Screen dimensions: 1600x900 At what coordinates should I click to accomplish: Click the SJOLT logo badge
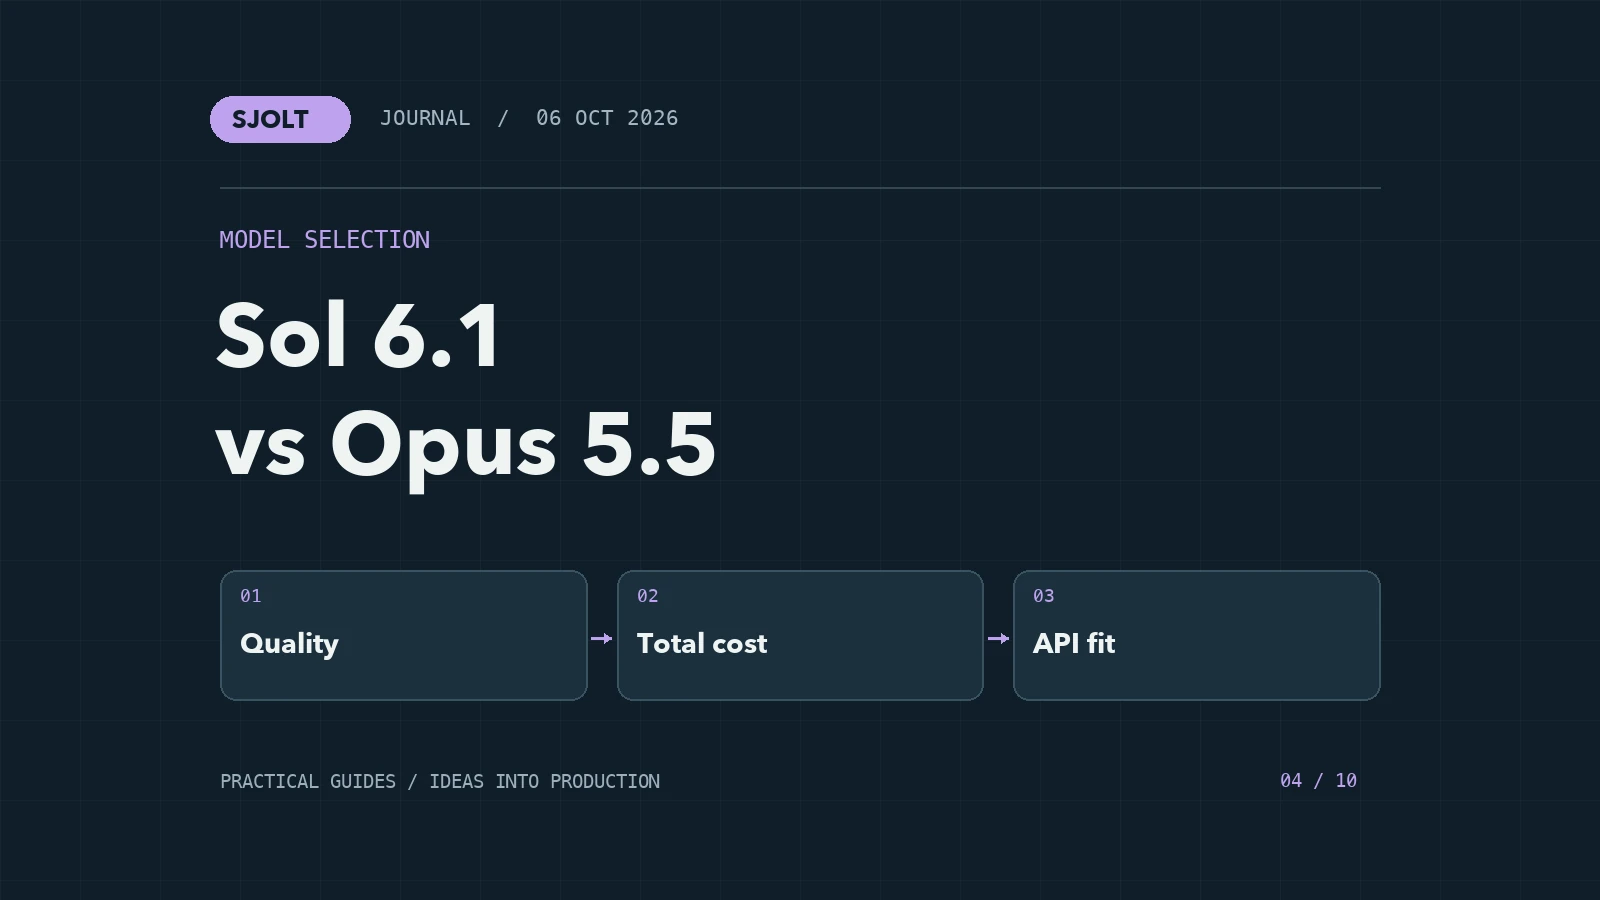[x=280, y=119]
